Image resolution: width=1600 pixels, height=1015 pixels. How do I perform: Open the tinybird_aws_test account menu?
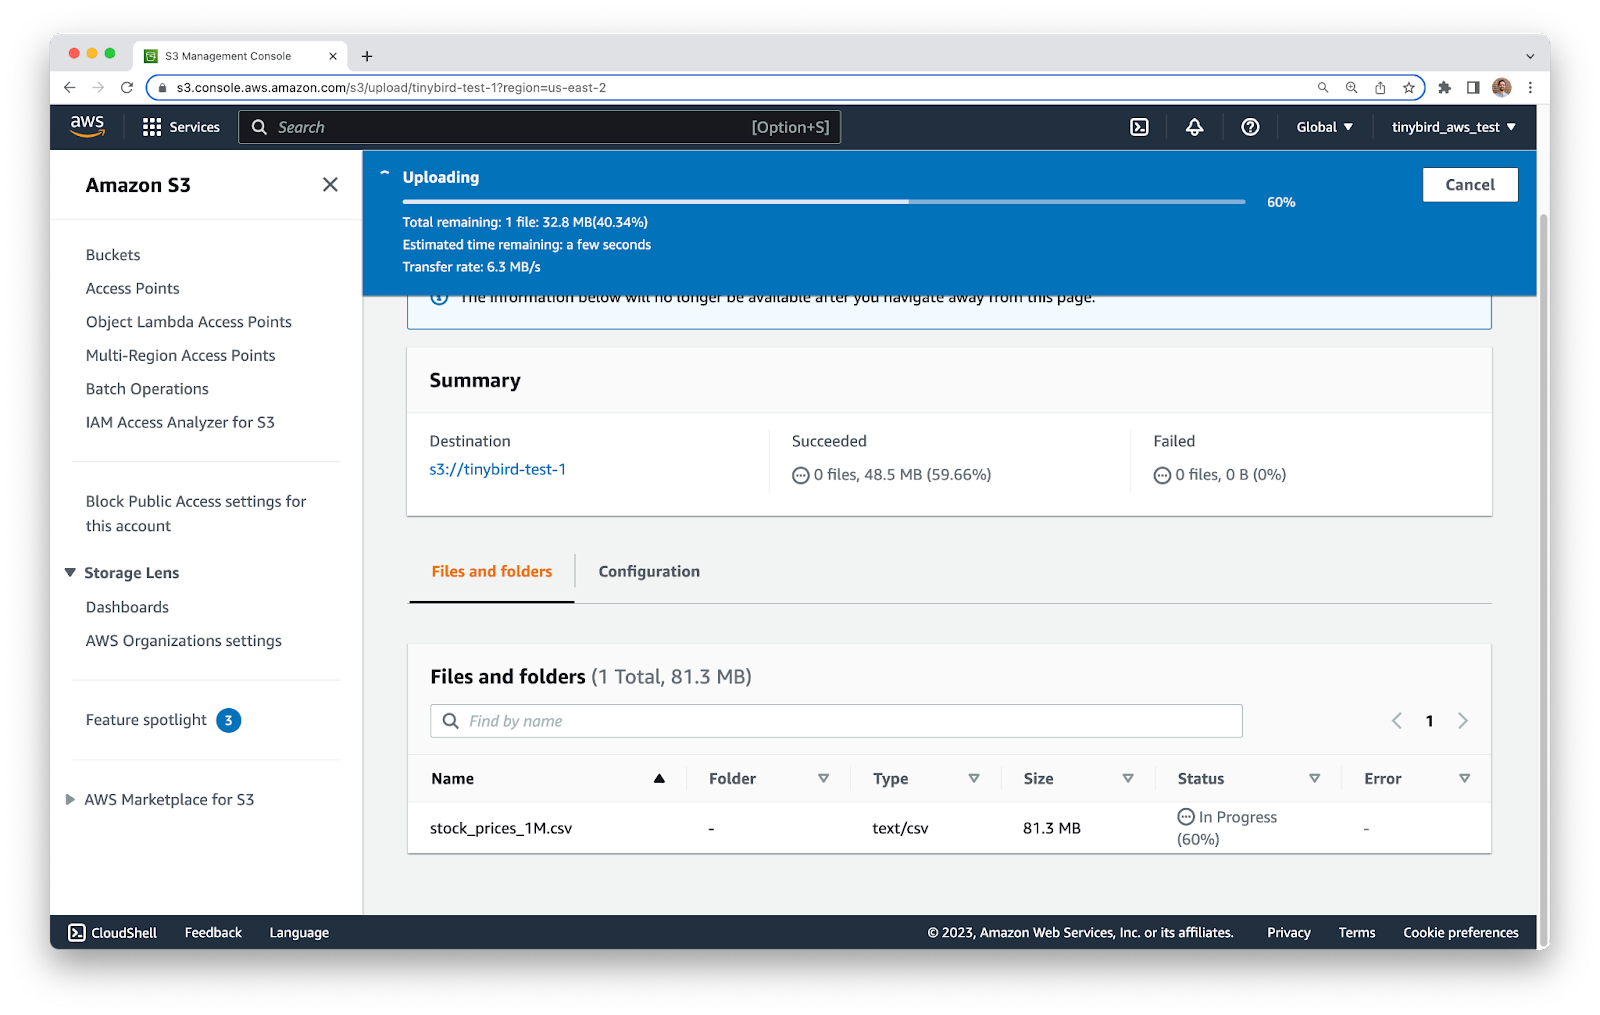[1453, 127]
